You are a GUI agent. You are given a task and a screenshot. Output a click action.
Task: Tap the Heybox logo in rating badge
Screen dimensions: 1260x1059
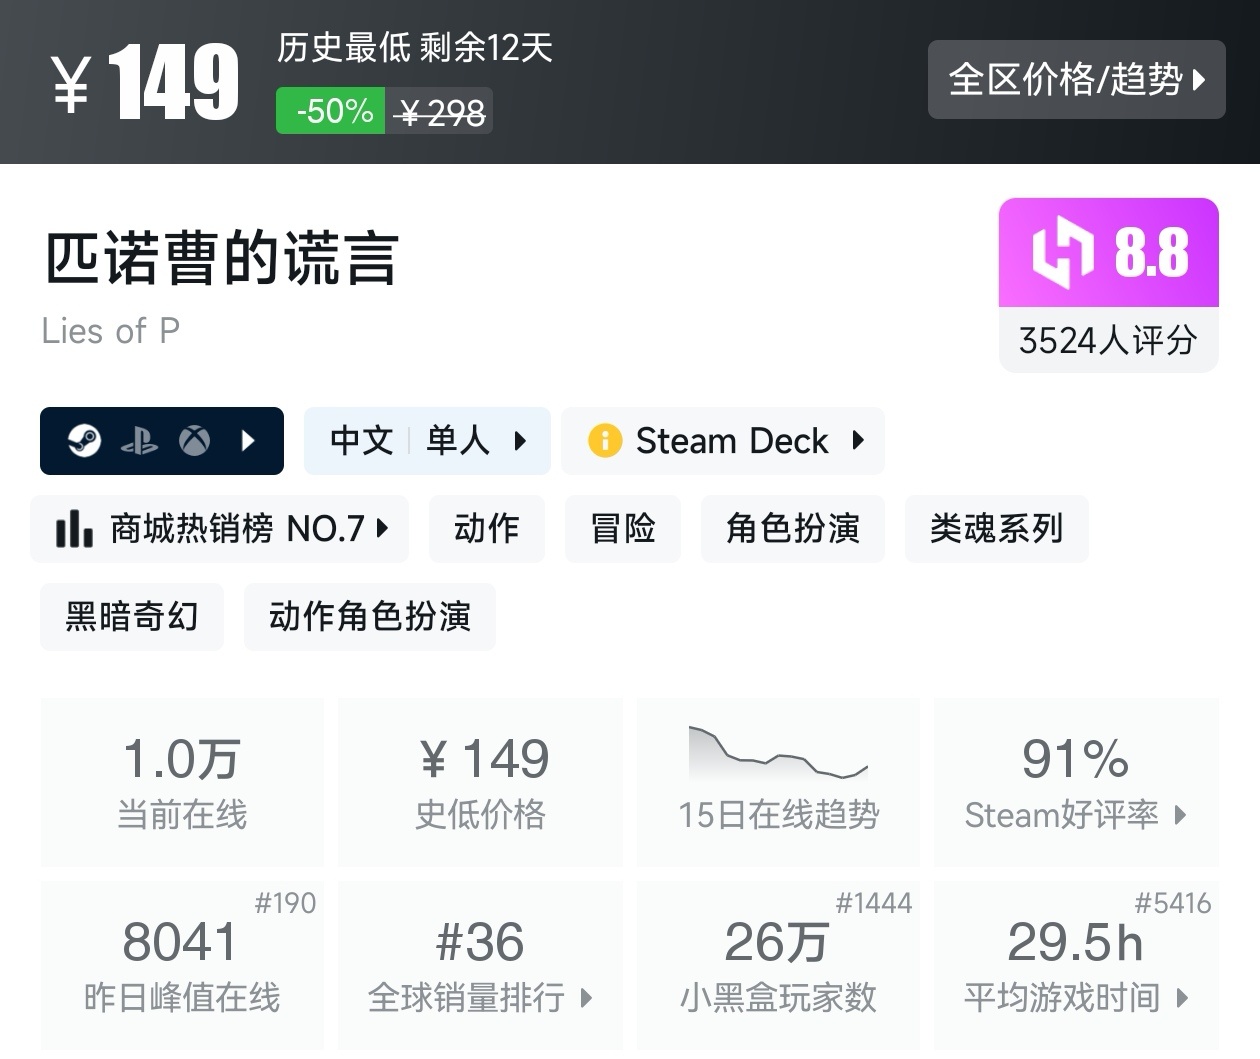coord(1062,253)
